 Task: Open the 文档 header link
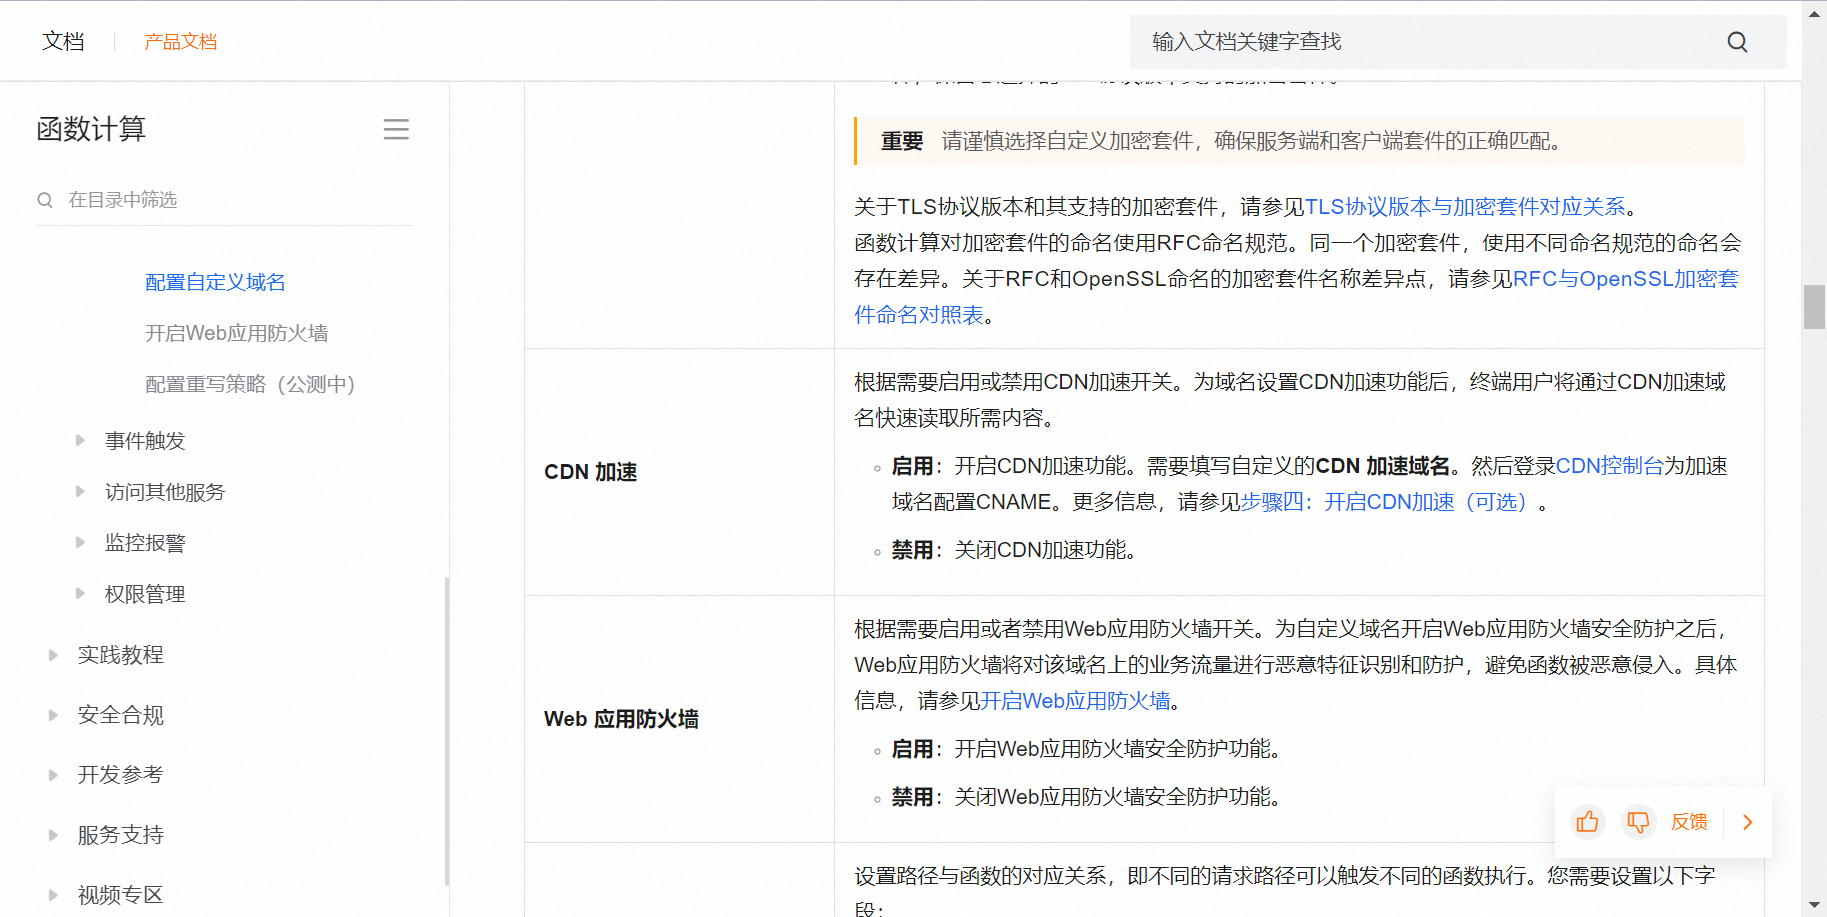pos(63,42)
